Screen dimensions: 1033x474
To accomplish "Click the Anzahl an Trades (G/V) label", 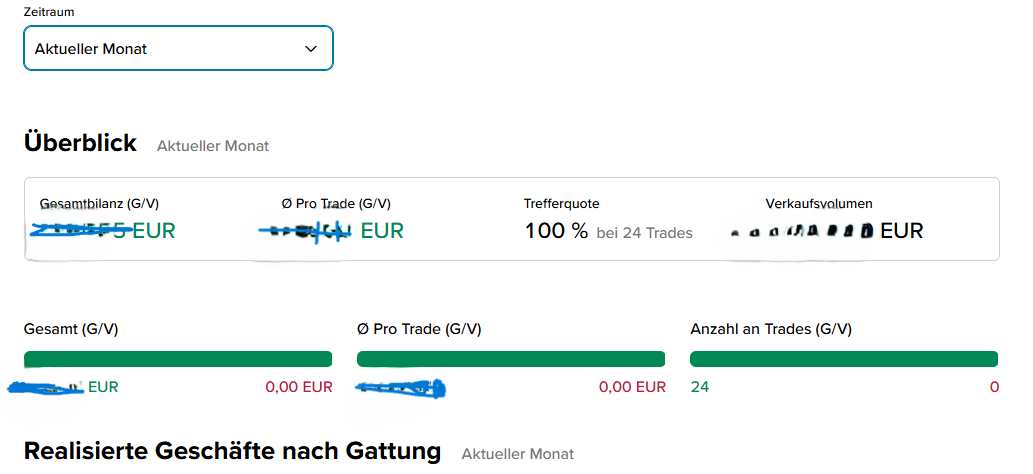I will (770, 328).
